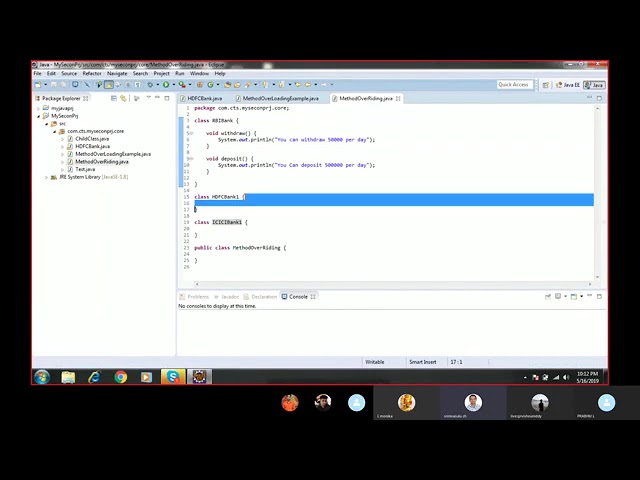Click the Open Task folder icon
The width and height of the screenshot is (640, 480).
pyautogui.click(x=238, y=84)
